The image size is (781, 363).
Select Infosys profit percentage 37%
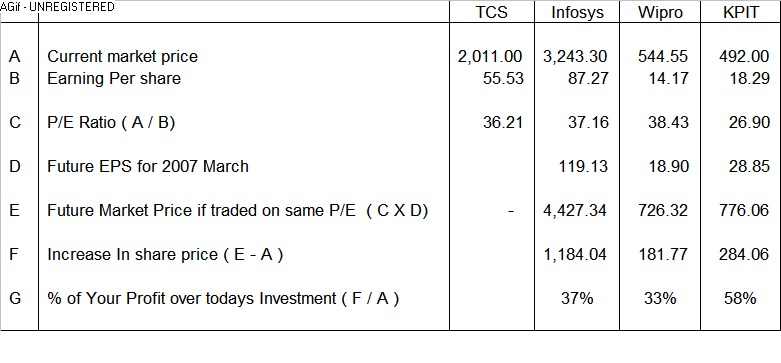tap(577, 298)
